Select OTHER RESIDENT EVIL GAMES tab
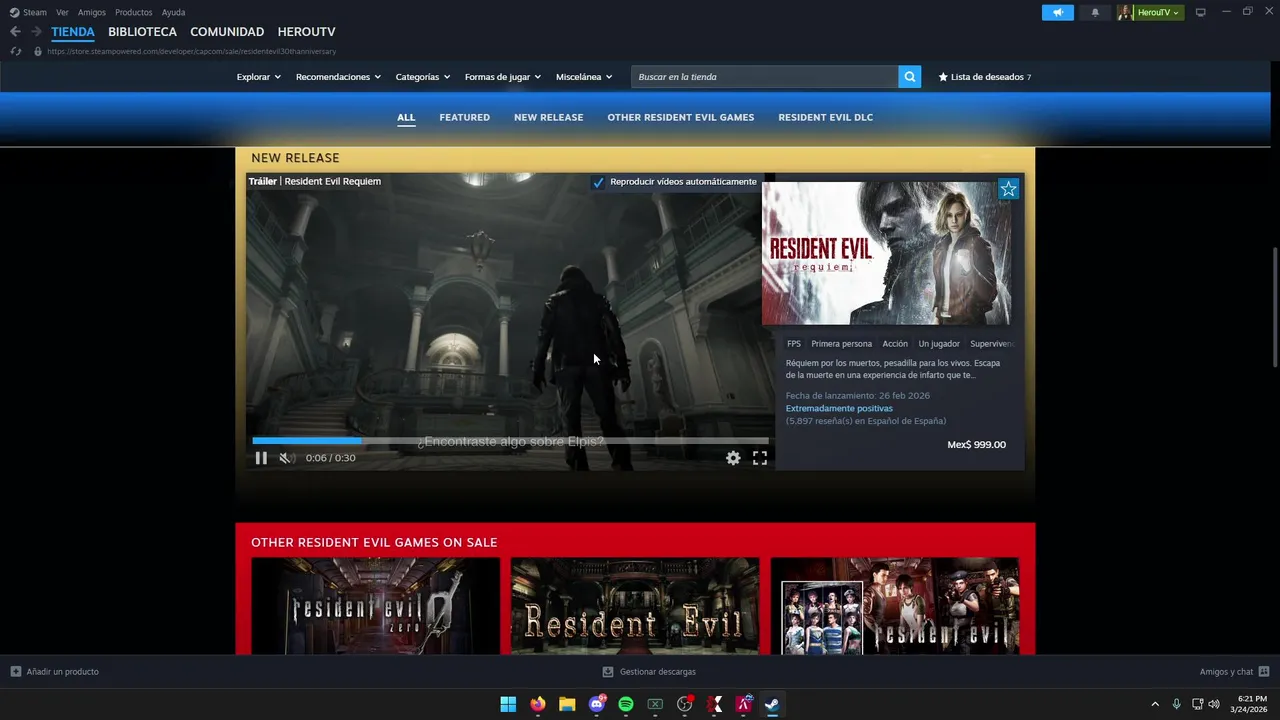The height and width of the screenshot is (720, 1280). [x=681, y=117]
